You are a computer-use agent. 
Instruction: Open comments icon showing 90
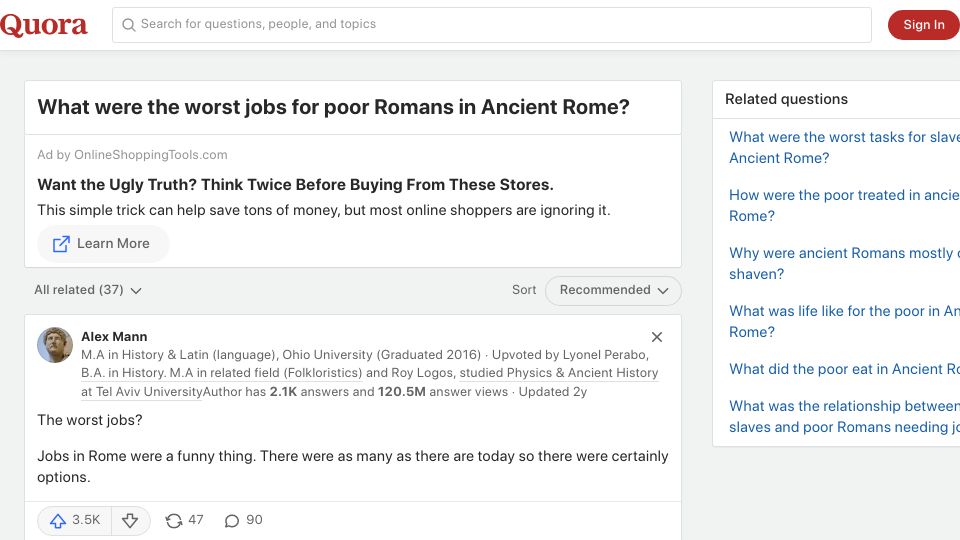point(243,520)
